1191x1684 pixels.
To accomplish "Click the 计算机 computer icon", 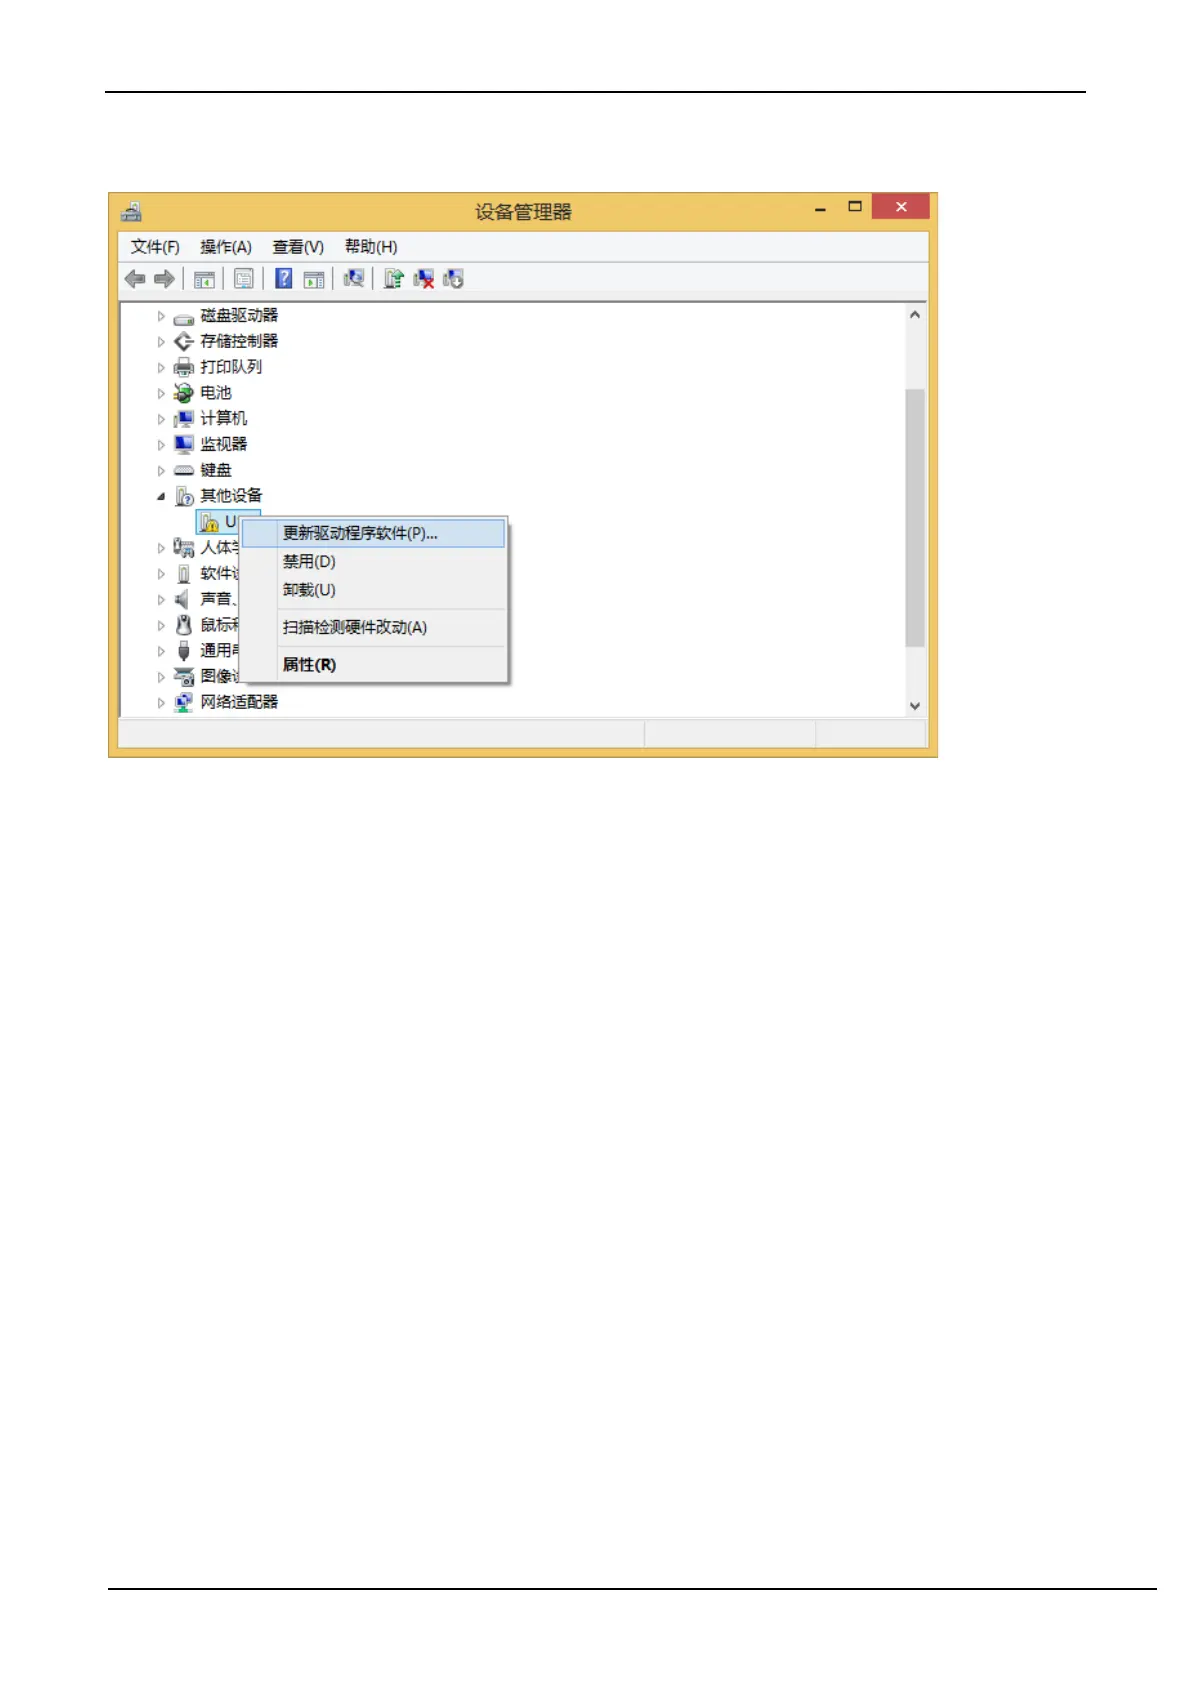I will click(184, 419).
